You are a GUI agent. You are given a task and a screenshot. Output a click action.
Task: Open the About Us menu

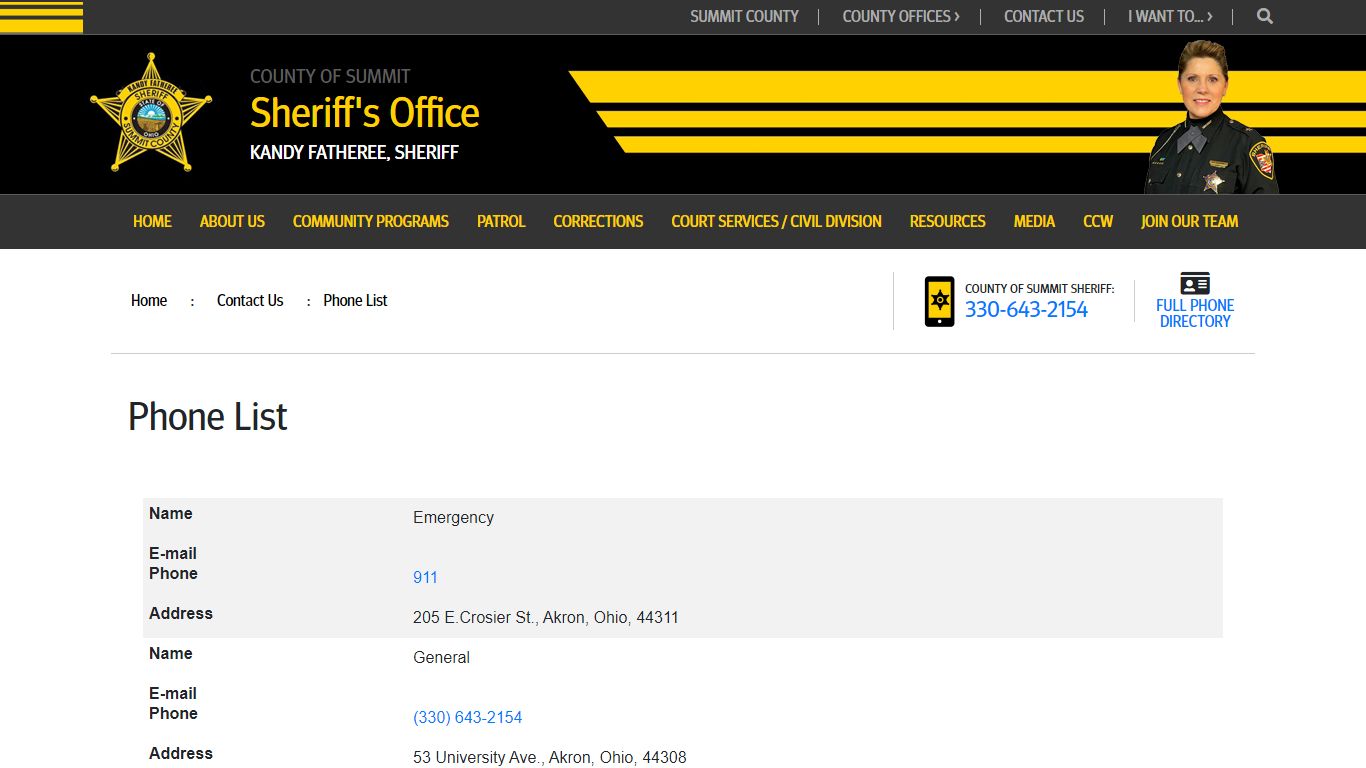tap(232, 221)
